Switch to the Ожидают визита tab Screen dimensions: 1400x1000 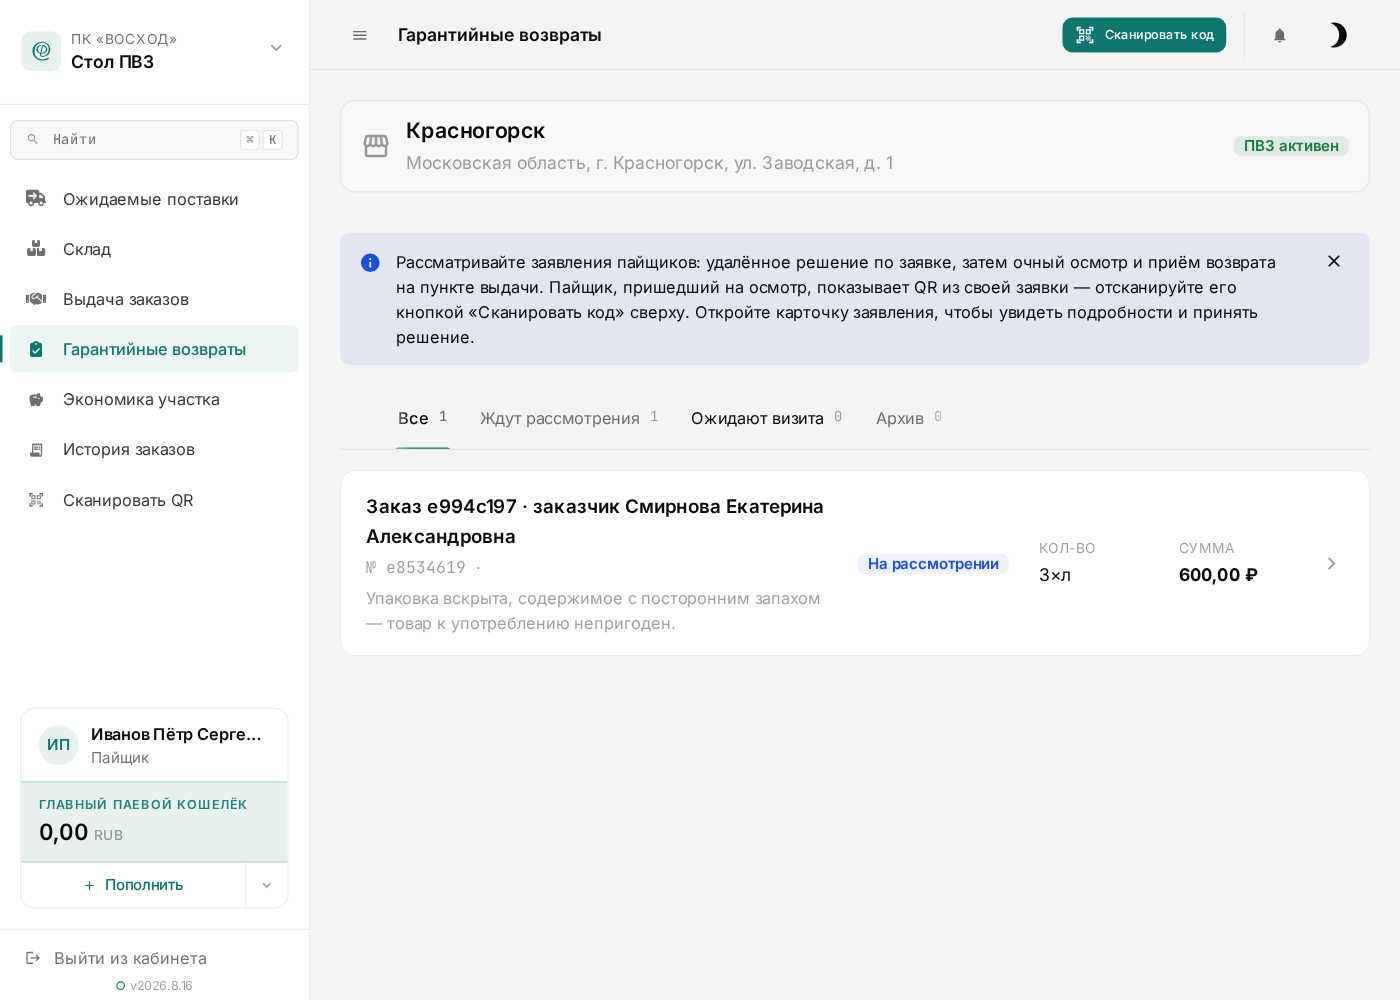(x=766, y=418)
